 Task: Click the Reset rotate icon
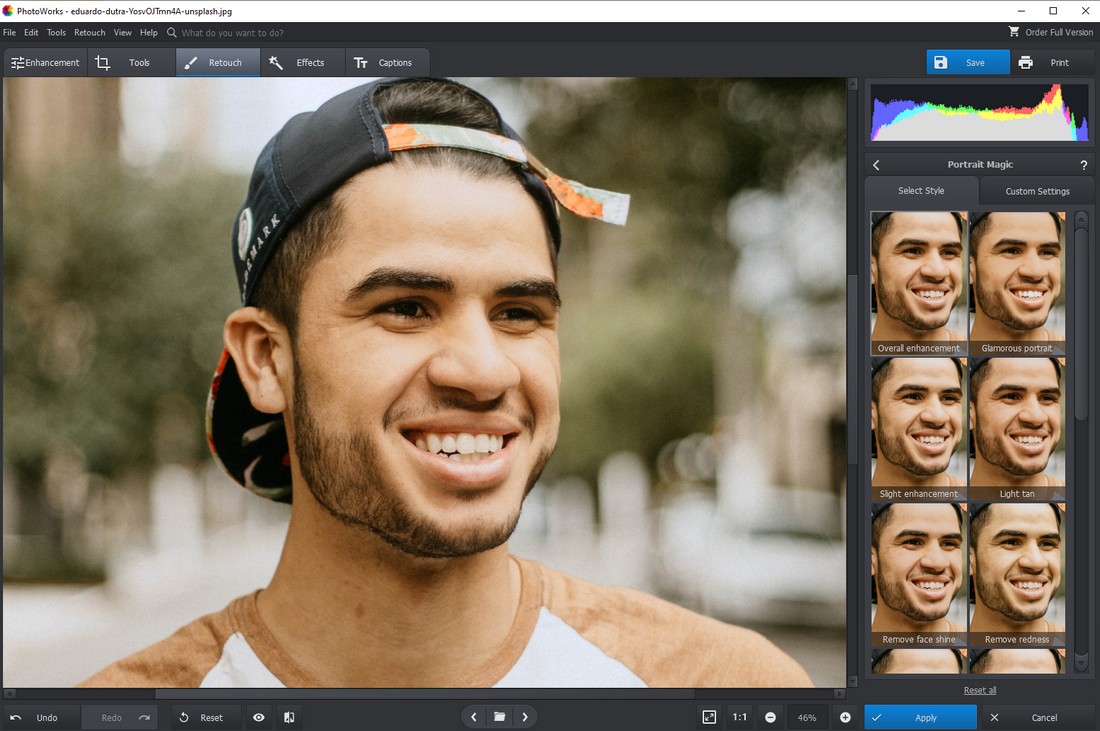pos(184,718)
